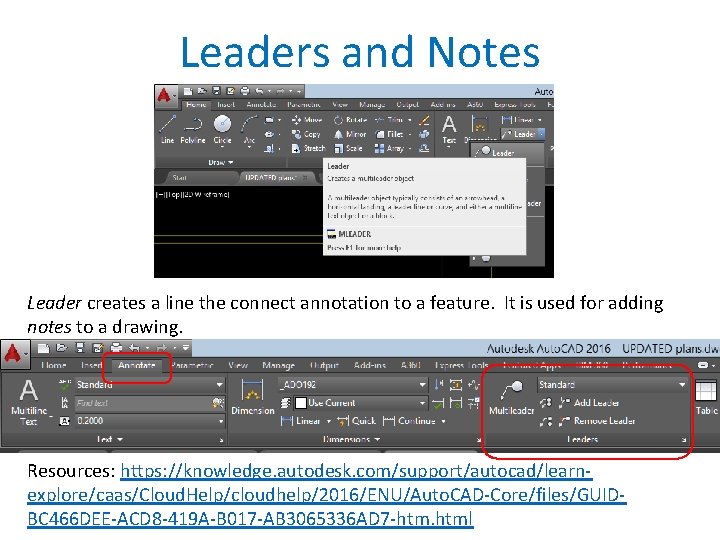This screenshot has height=540, width=720.
Task: Click Multiline Text in Annotate ribbon
Action: pyautogui.click(x=28, y=402)
